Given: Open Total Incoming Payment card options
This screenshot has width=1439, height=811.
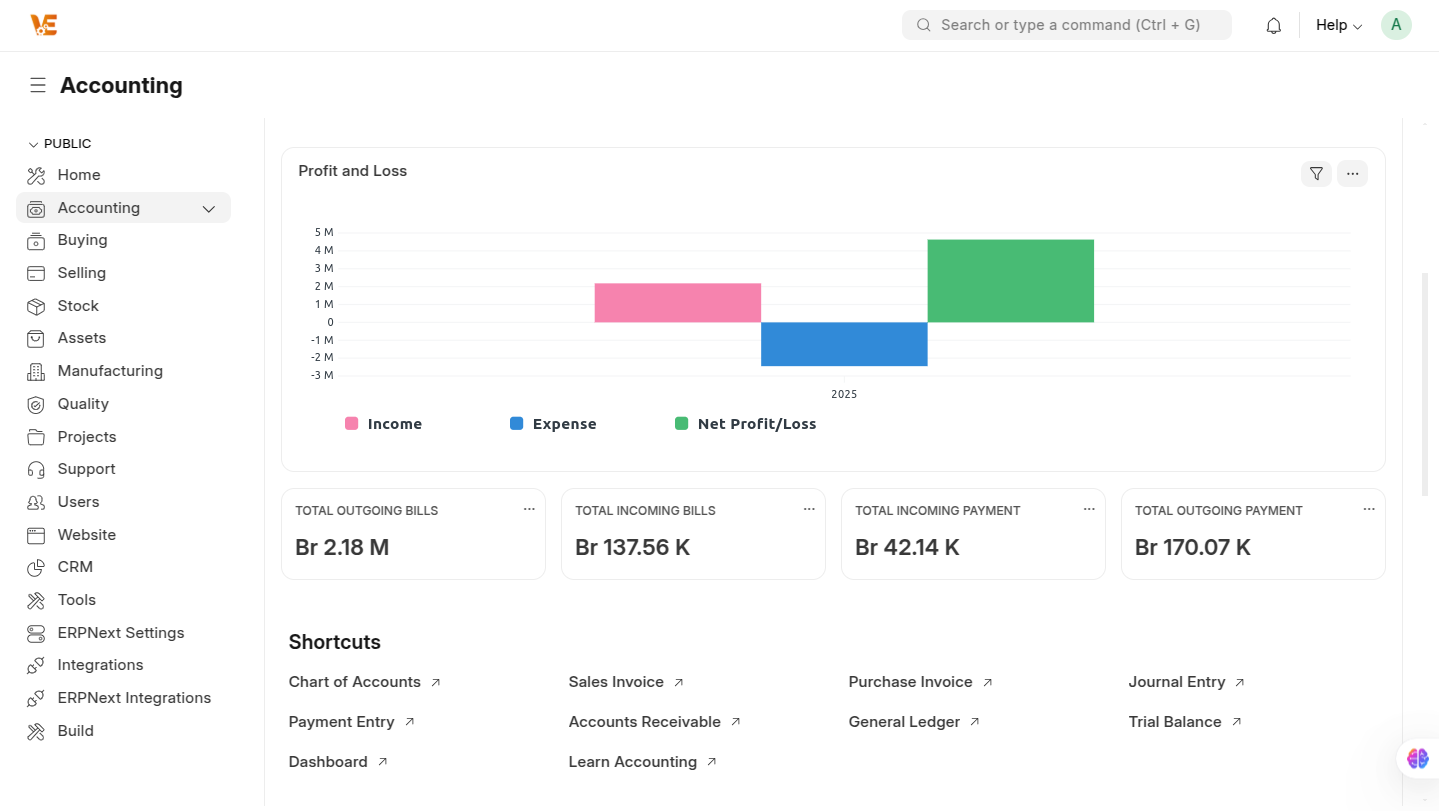Looking at the screenshot, I should pos(1089,510).
